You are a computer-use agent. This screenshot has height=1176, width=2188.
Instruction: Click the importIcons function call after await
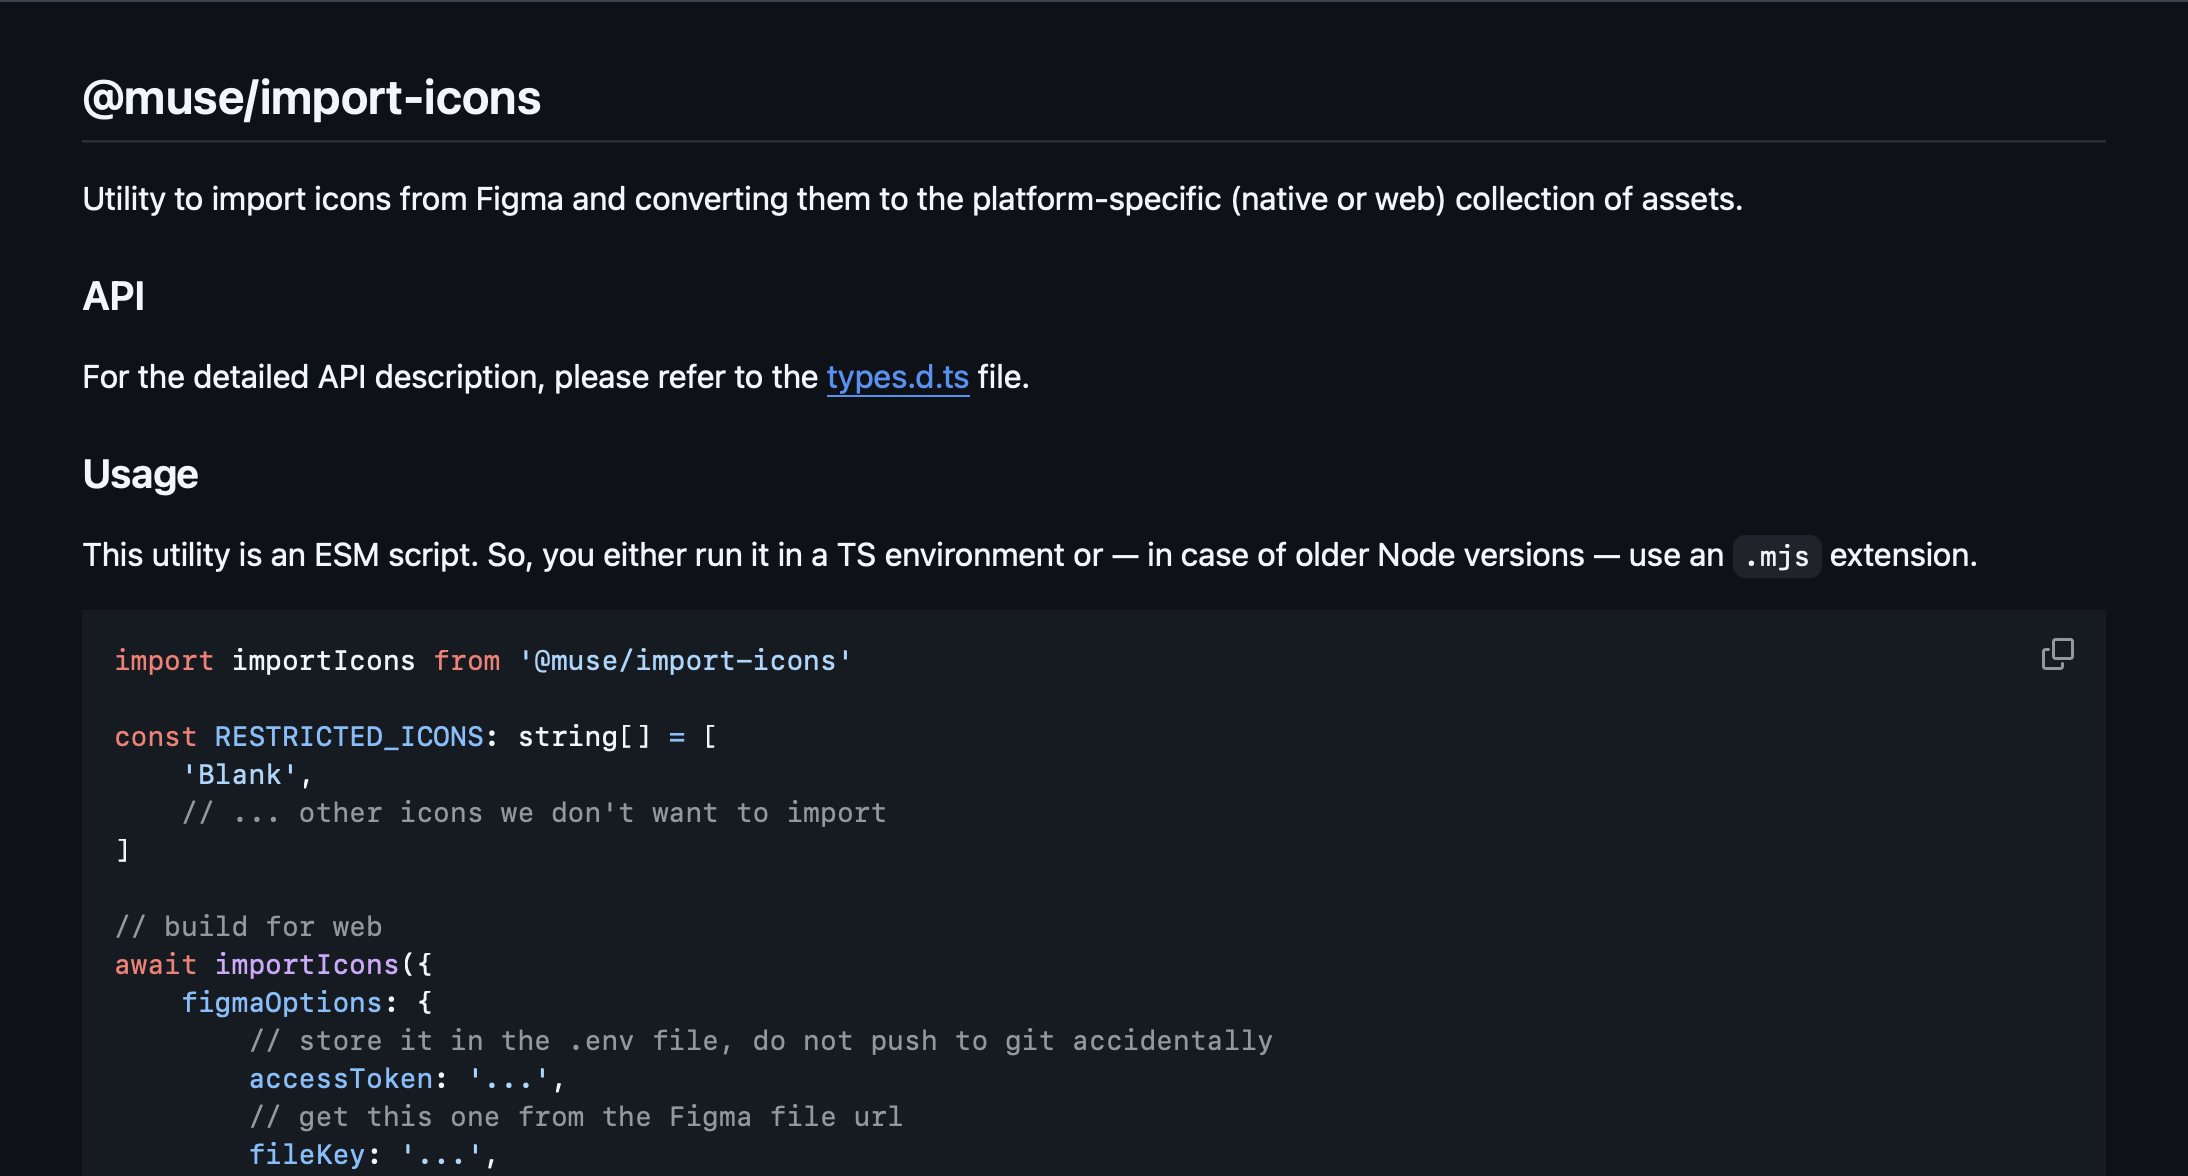(x=306, y=965)
